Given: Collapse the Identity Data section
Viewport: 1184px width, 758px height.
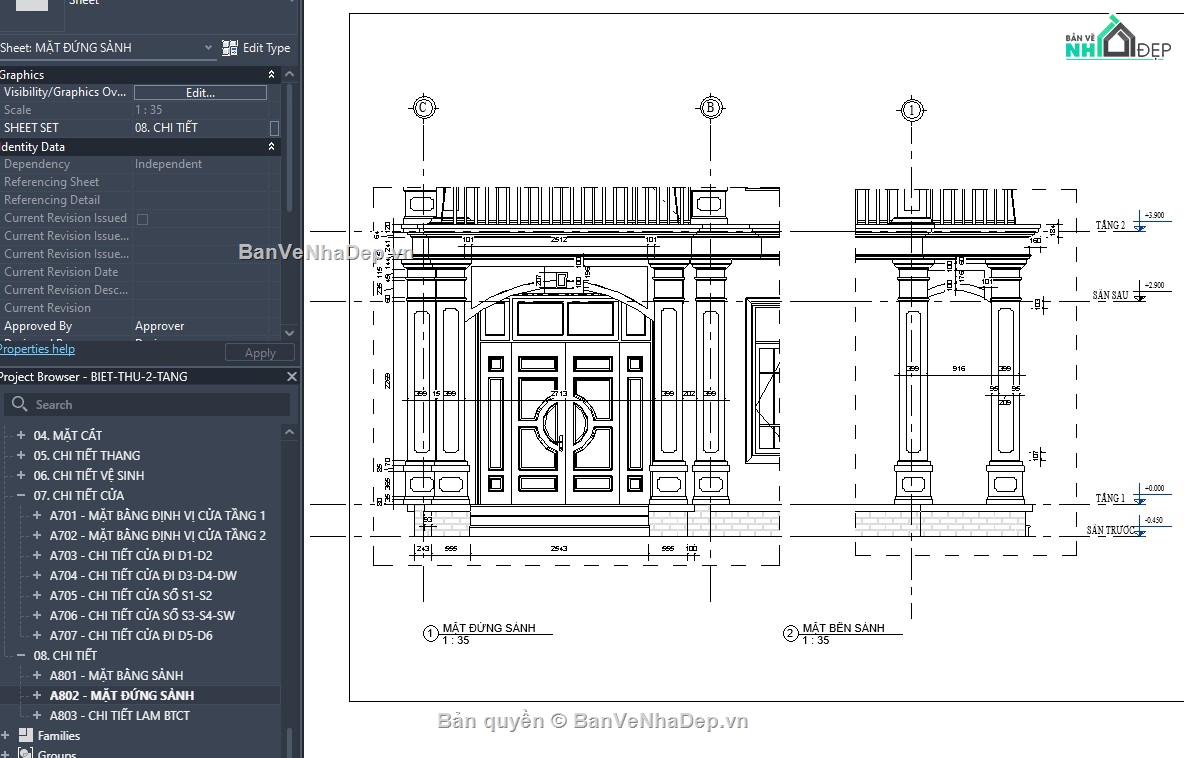Looking at the screenshot, I should (x=271, y=146).
